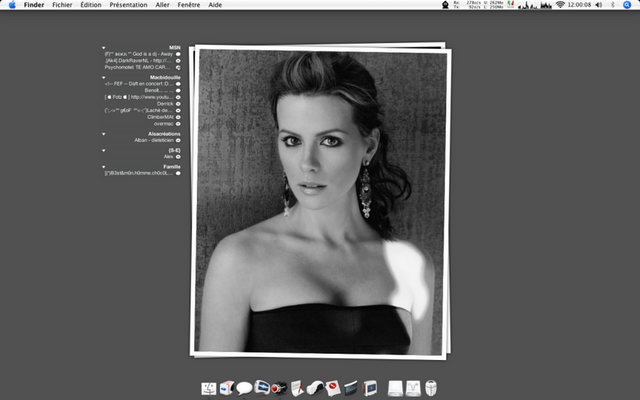The width and height of the screenshot is (640, 400).
Task: Open the Trash in the Dock
Action: 432,388
